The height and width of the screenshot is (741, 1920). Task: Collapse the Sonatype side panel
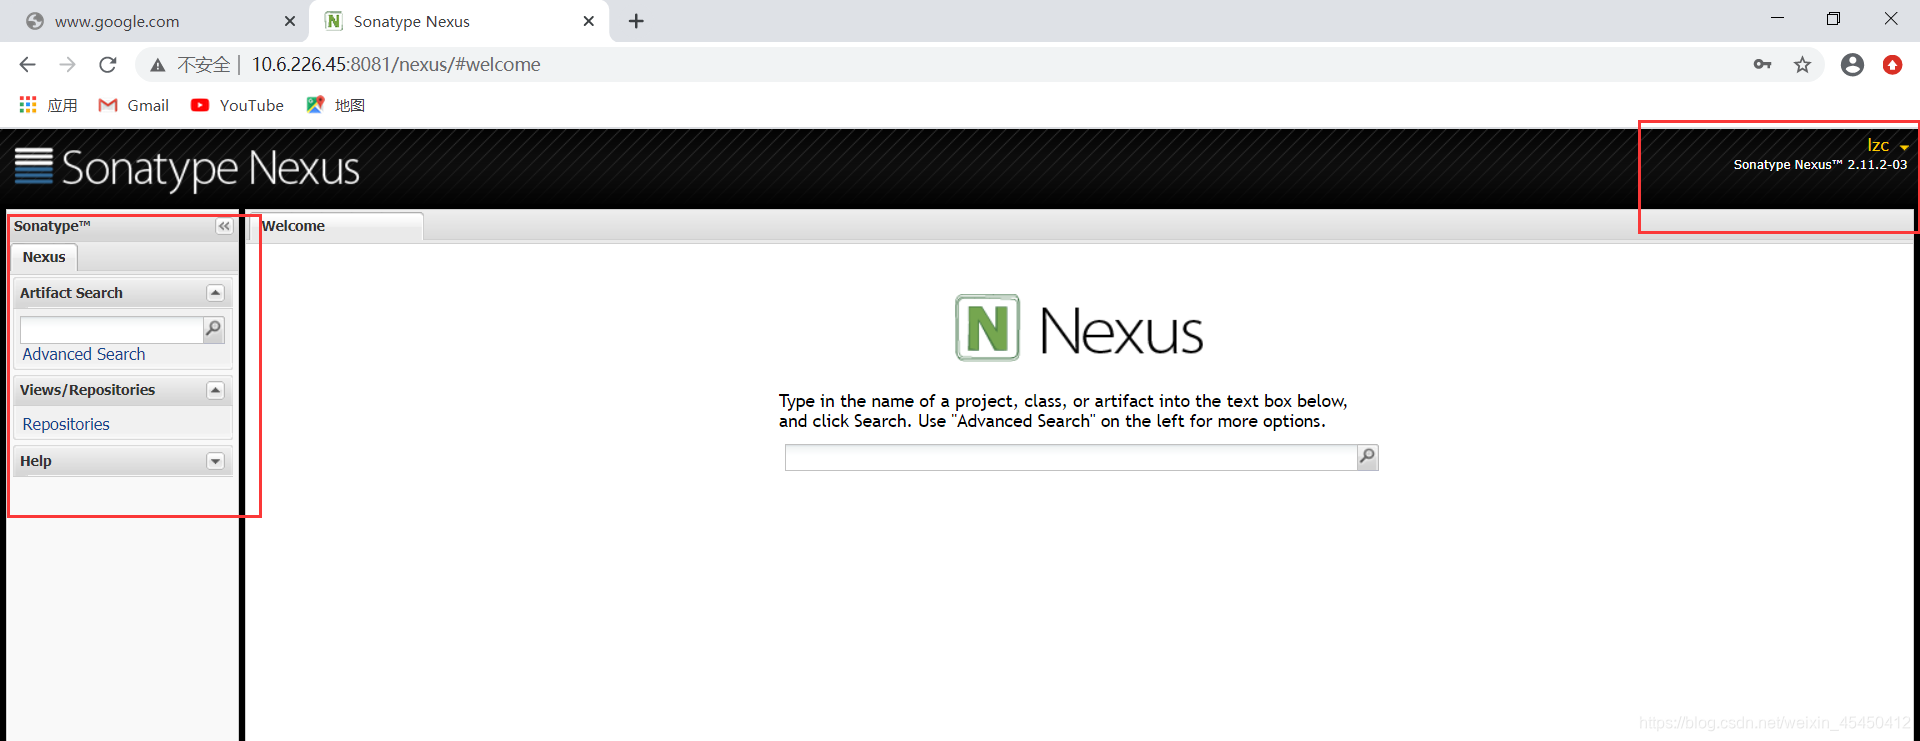click(224, 226)
